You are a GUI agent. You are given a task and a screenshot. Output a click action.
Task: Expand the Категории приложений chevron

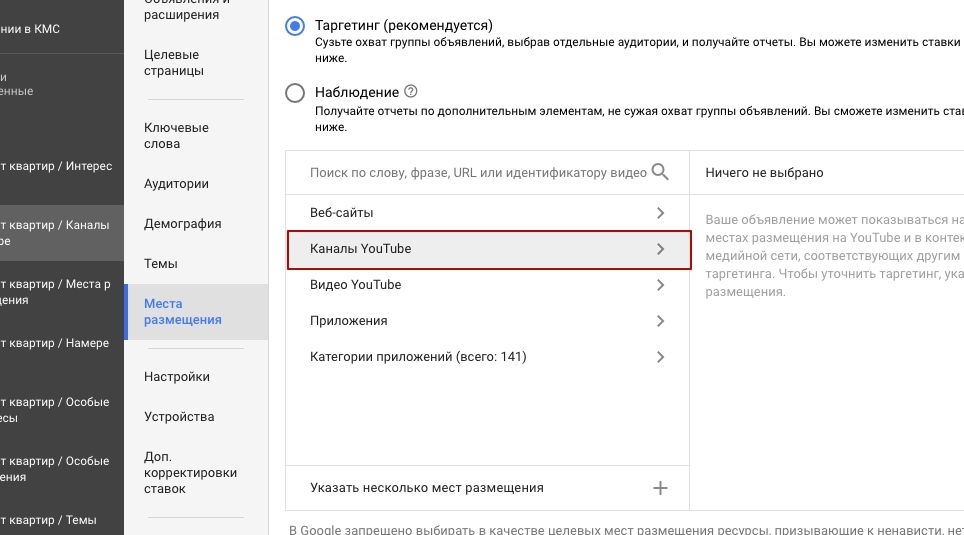pyautogui.click(x=660, y=357)
